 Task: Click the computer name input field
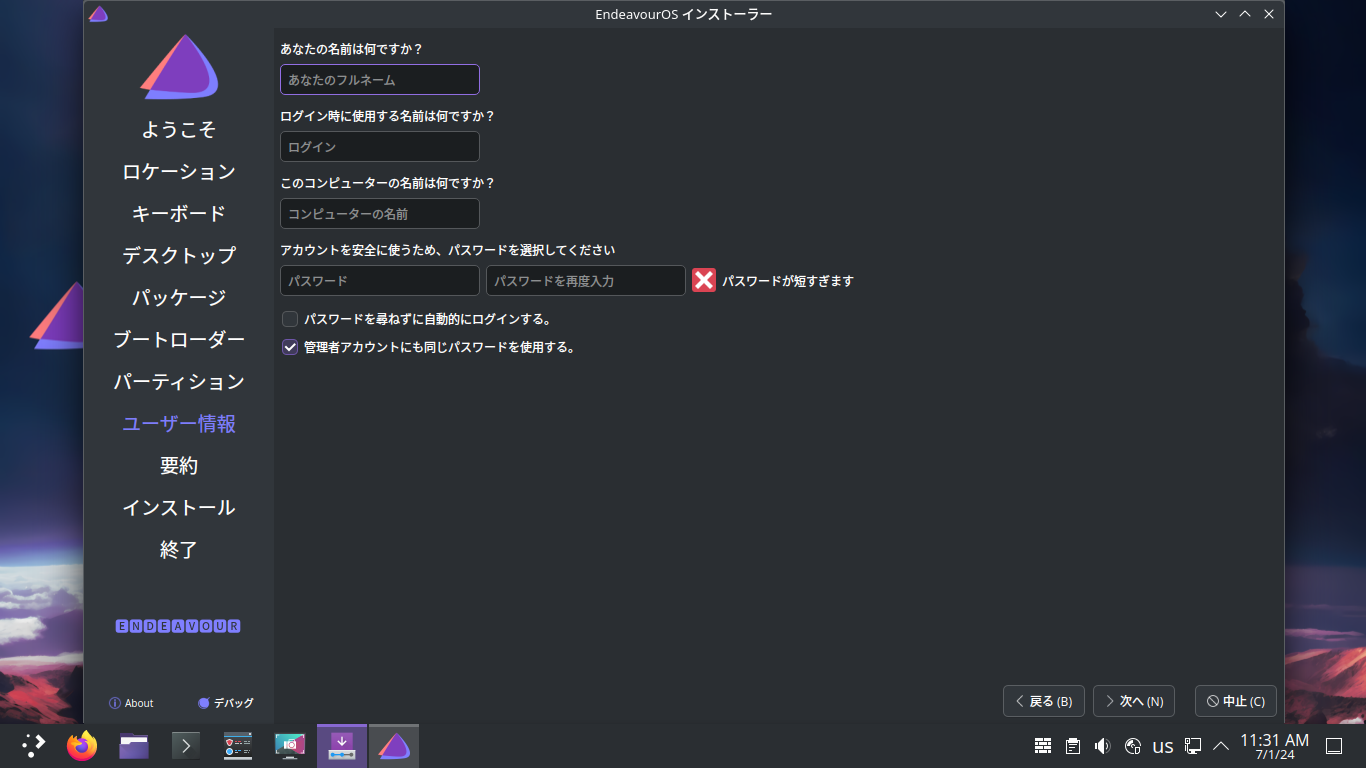click(x=380, y=214)
